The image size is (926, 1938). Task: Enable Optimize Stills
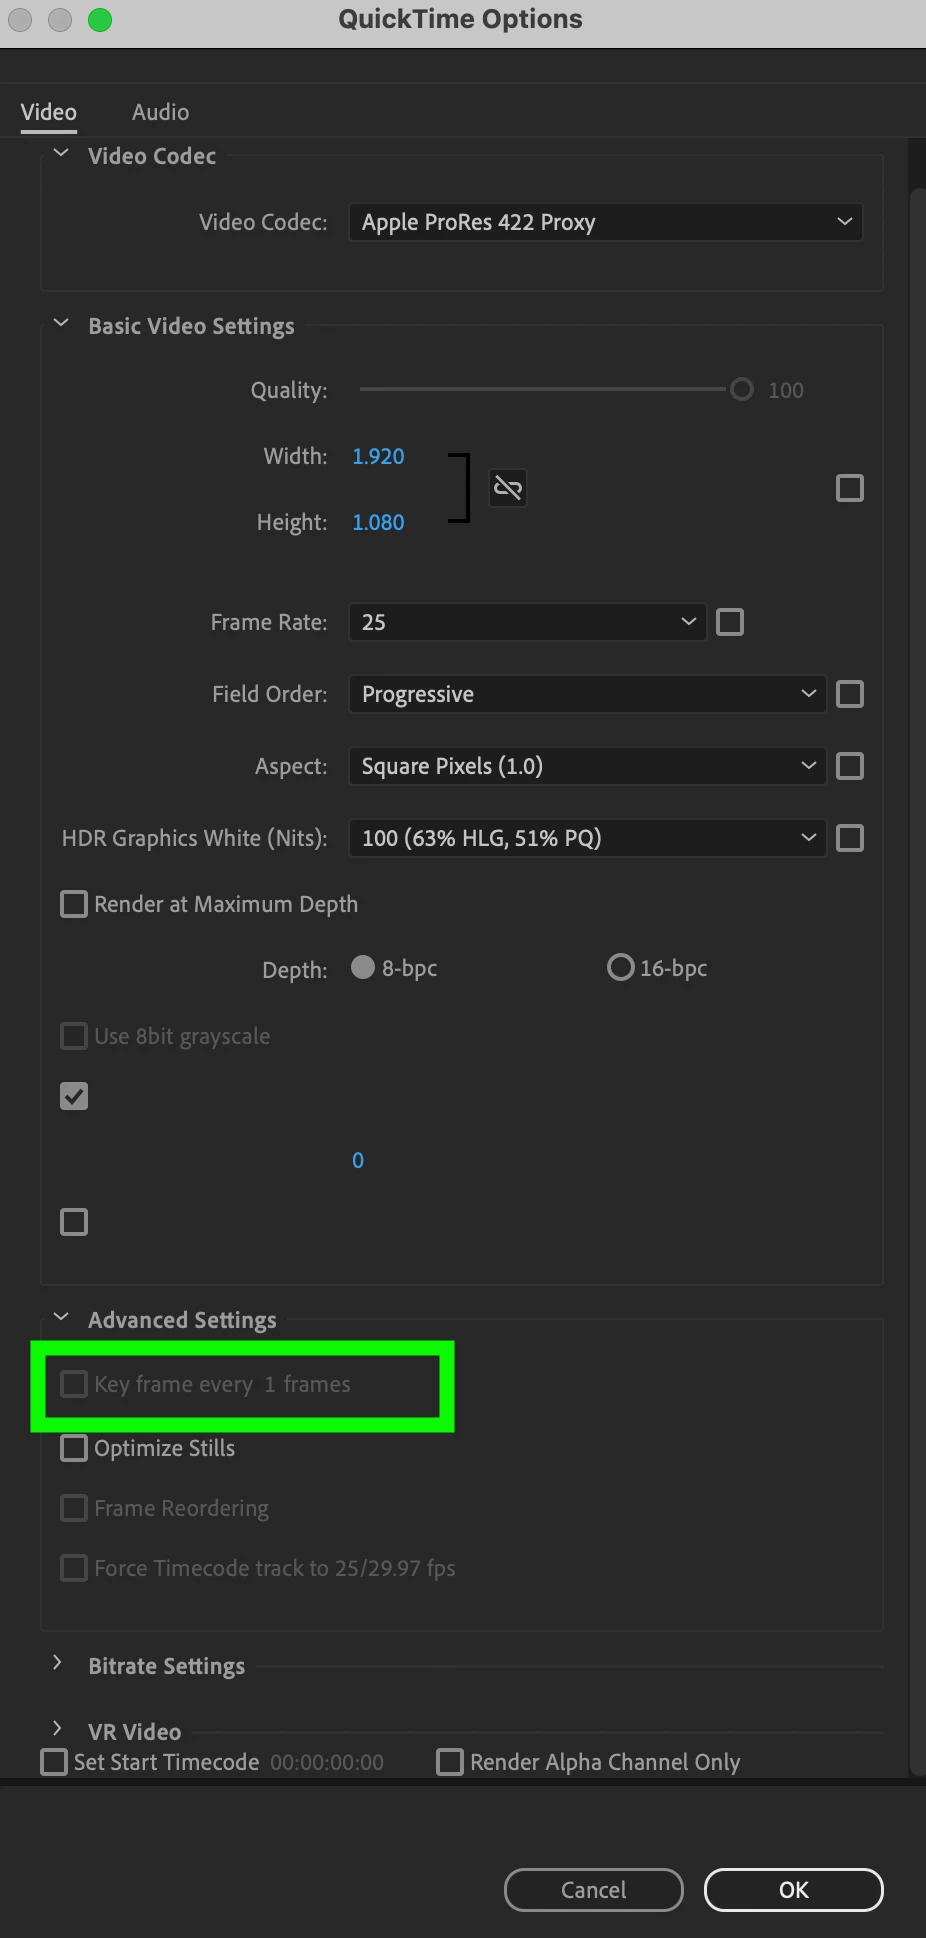[74, 1448]
